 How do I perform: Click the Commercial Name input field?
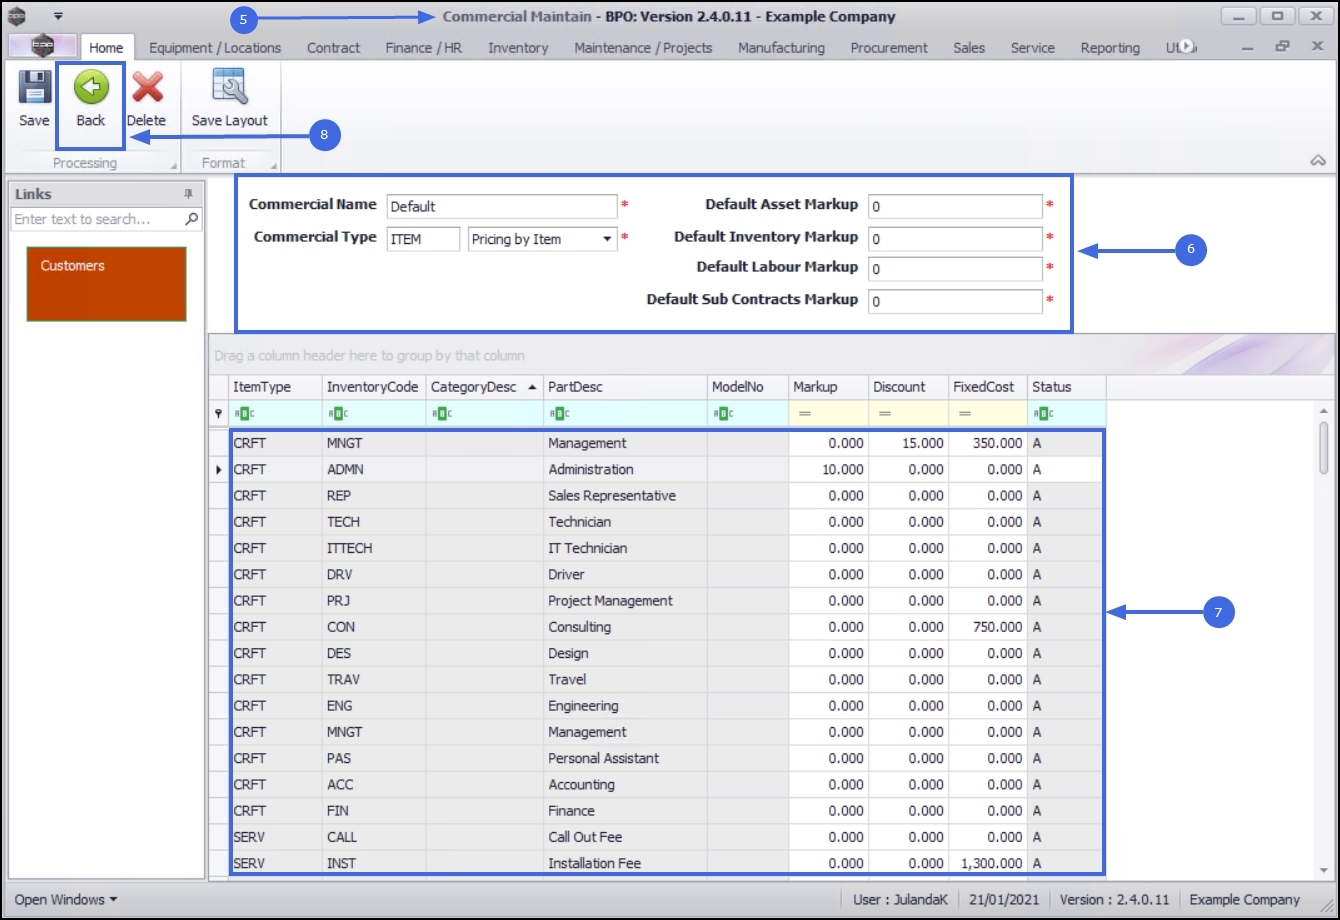(502, 206)
